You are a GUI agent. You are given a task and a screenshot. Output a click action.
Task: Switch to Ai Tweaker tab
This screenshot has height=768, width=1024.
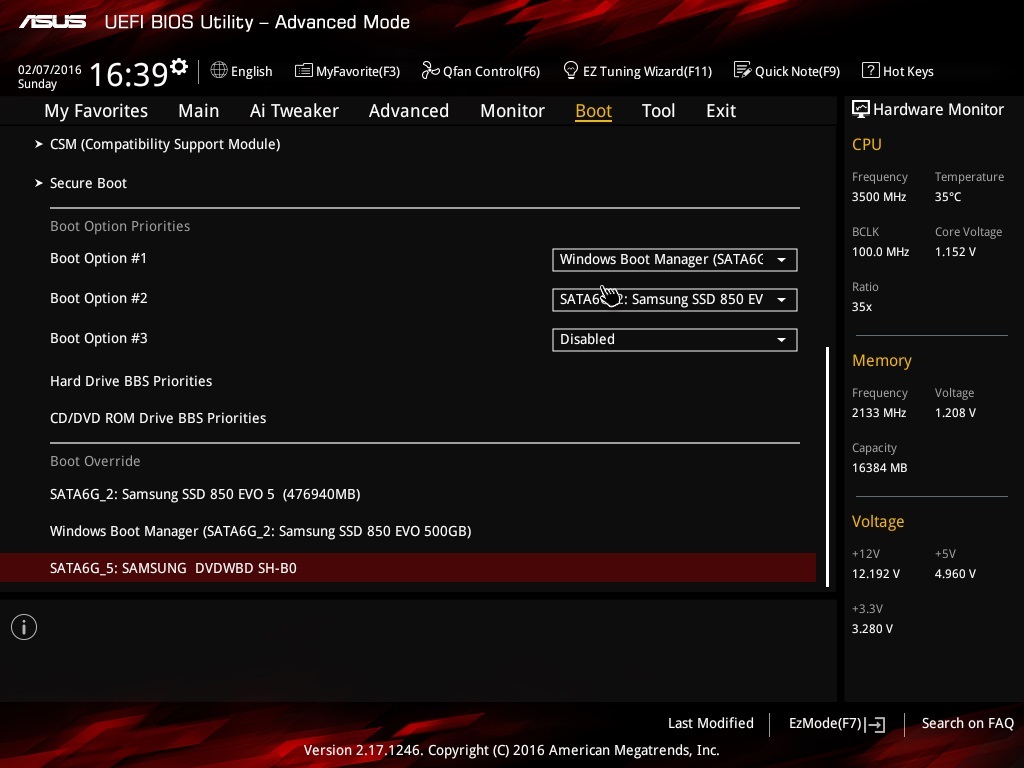point(294,110)
